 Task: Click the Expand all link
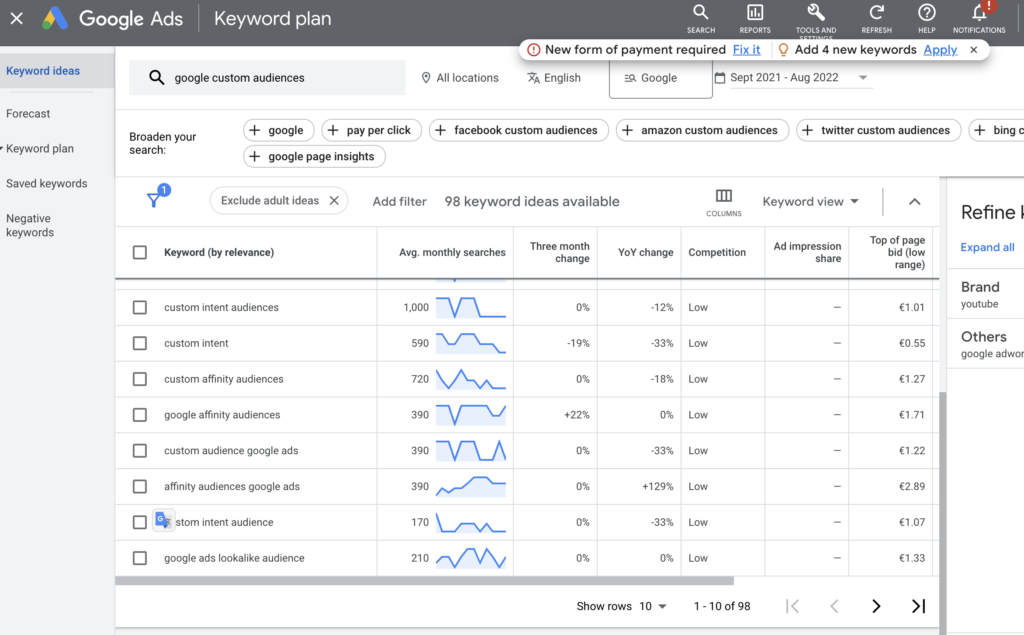click(x=987, y=247)
